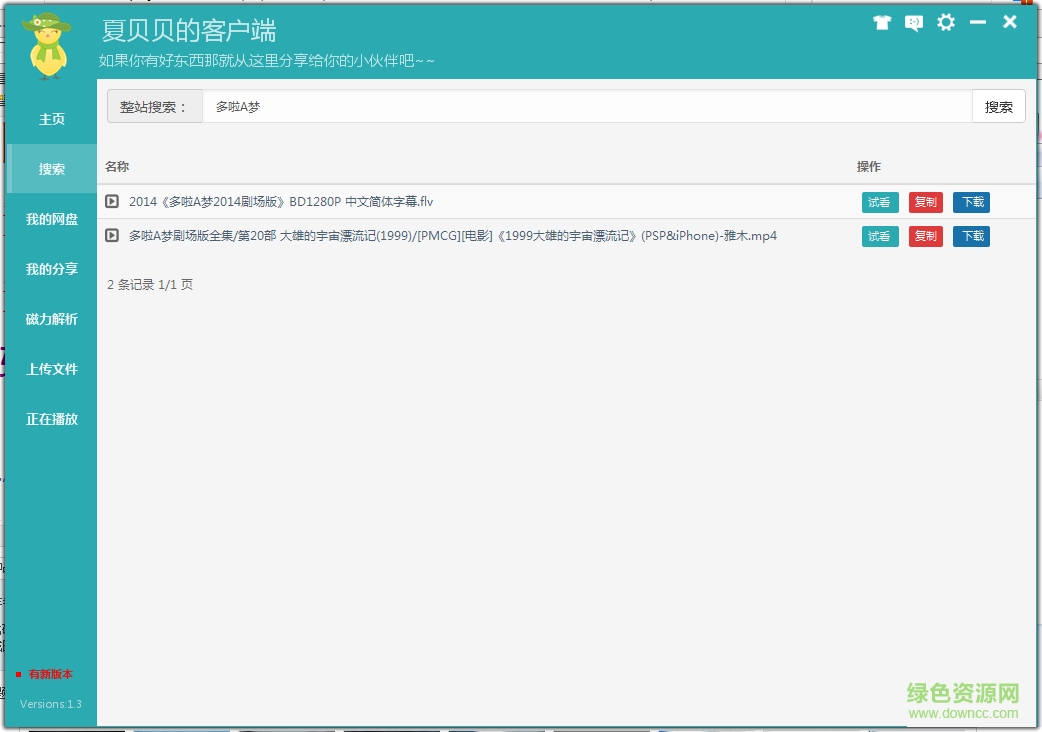Viewport: 1042px width, 732px height.
Task: Click the video icon beside the 雅木.mp4 file
Action: [111, 236]
